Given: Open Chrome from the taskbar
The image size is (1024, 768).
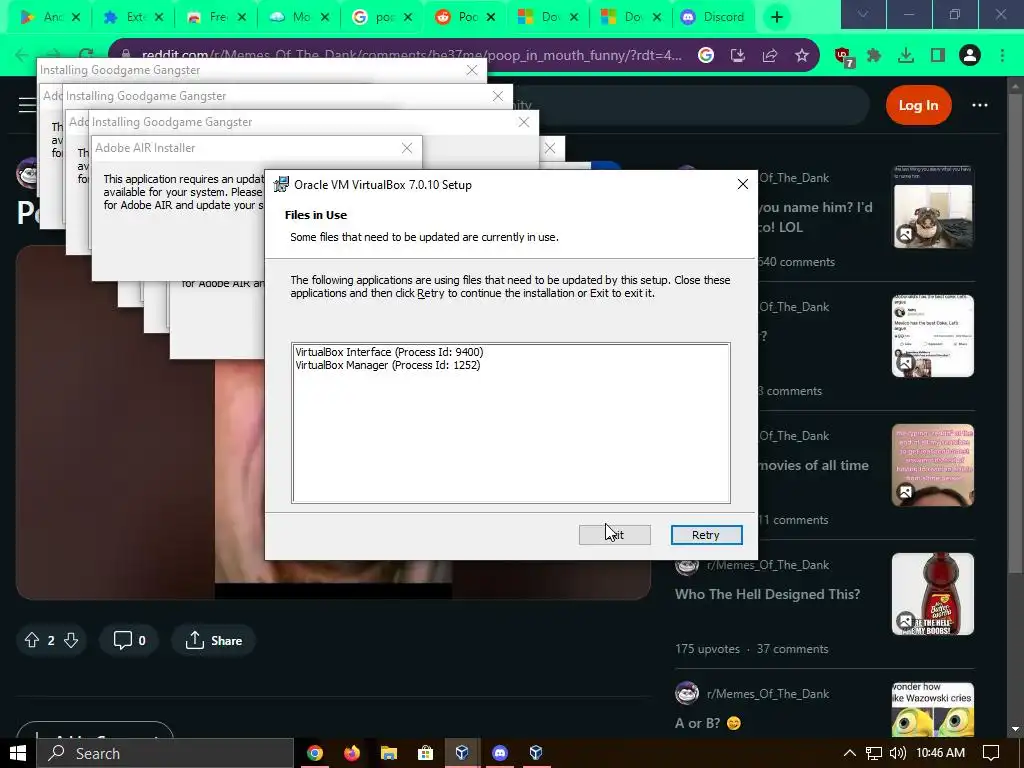Looking at the screenshot, I should coord(315,753).
